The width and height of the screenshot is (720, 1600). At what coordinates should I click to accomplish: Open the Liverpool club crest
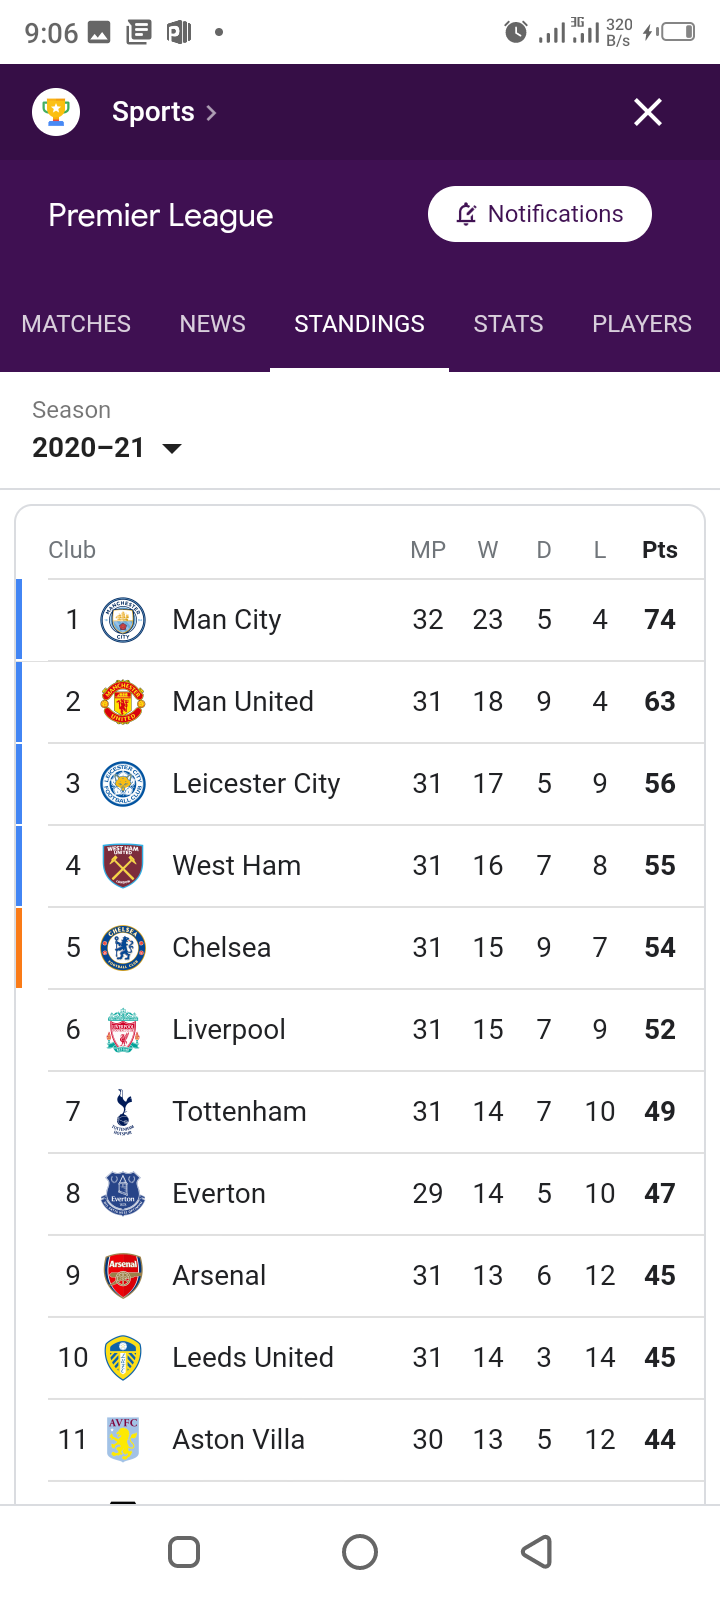[x=123, y=1030]
